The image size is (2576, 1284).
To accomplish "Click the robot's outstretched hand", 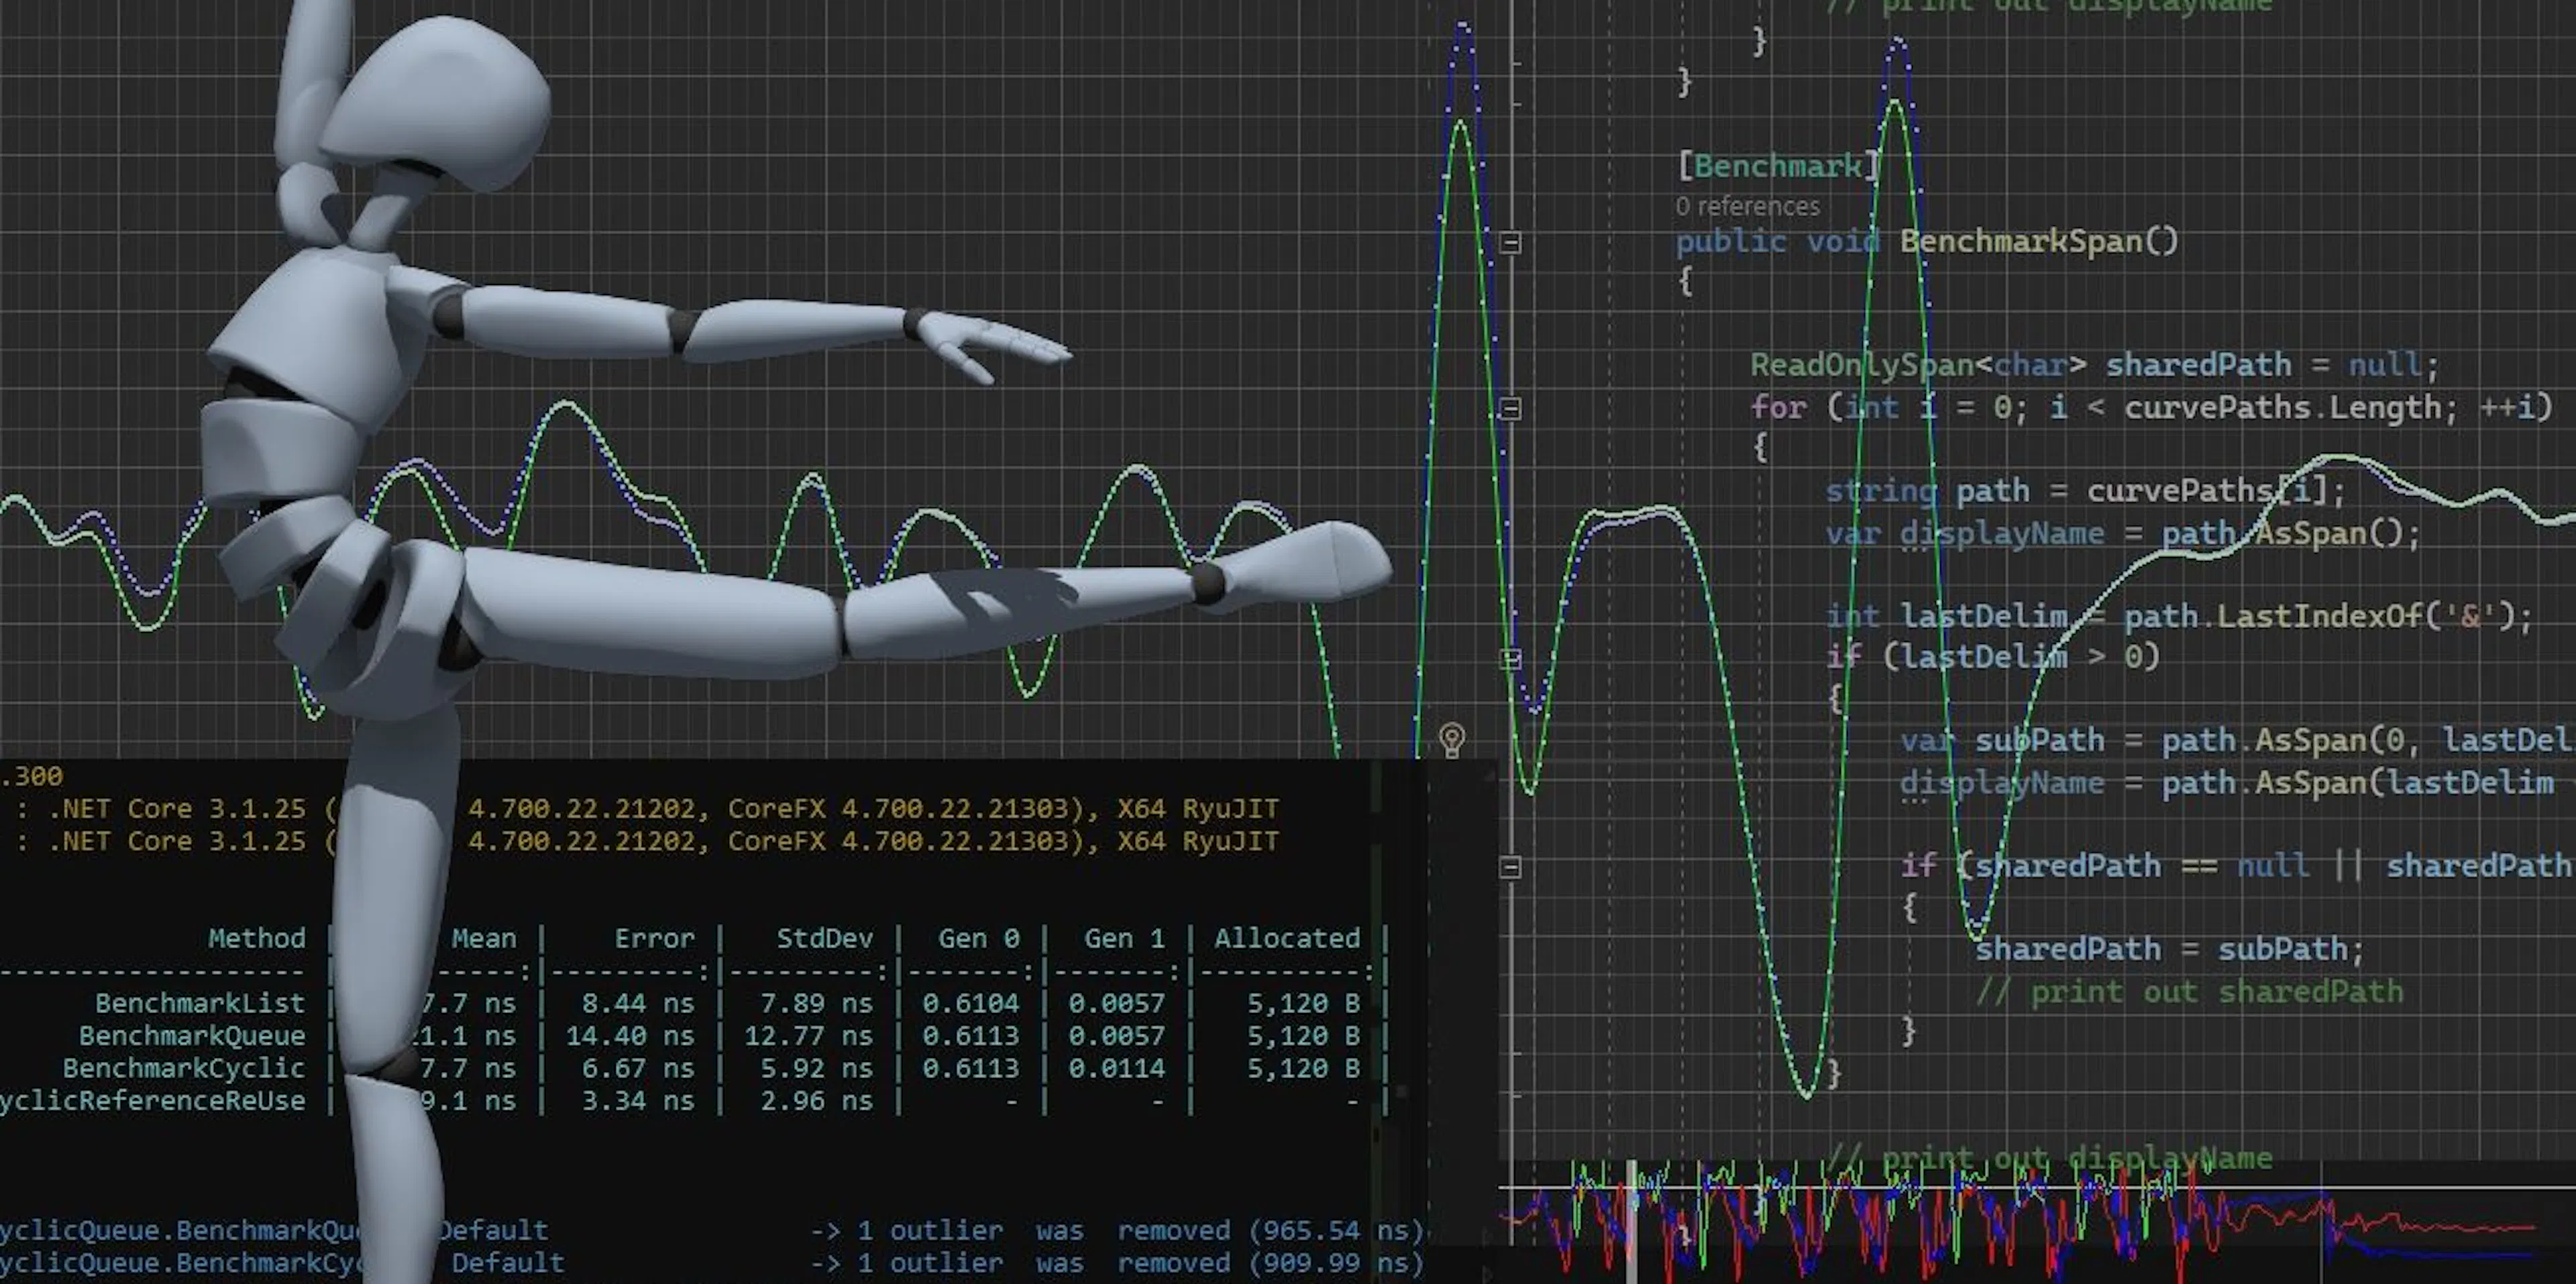I will pyautogui.click(x=995, y=345).
